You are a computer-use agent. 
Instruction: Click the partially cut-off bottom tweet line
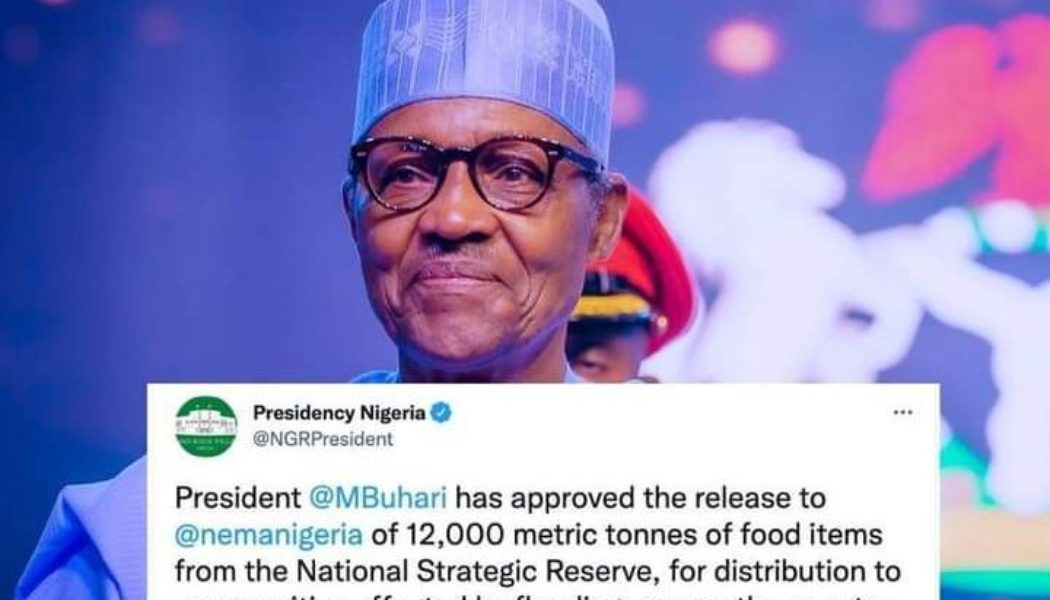tap(540, 596)
